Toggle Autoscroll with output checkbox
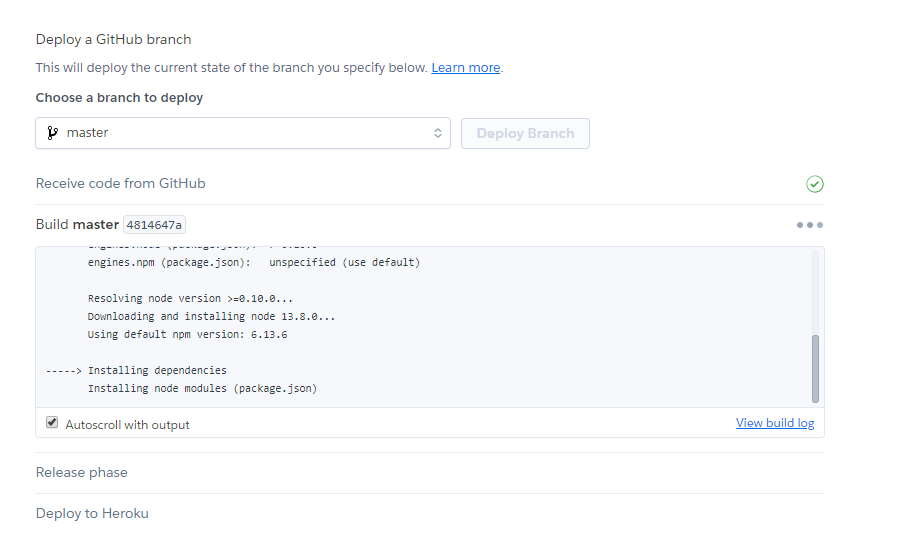Screen dimensions: 917x546 pyautogui.click(x=52, y=422)
